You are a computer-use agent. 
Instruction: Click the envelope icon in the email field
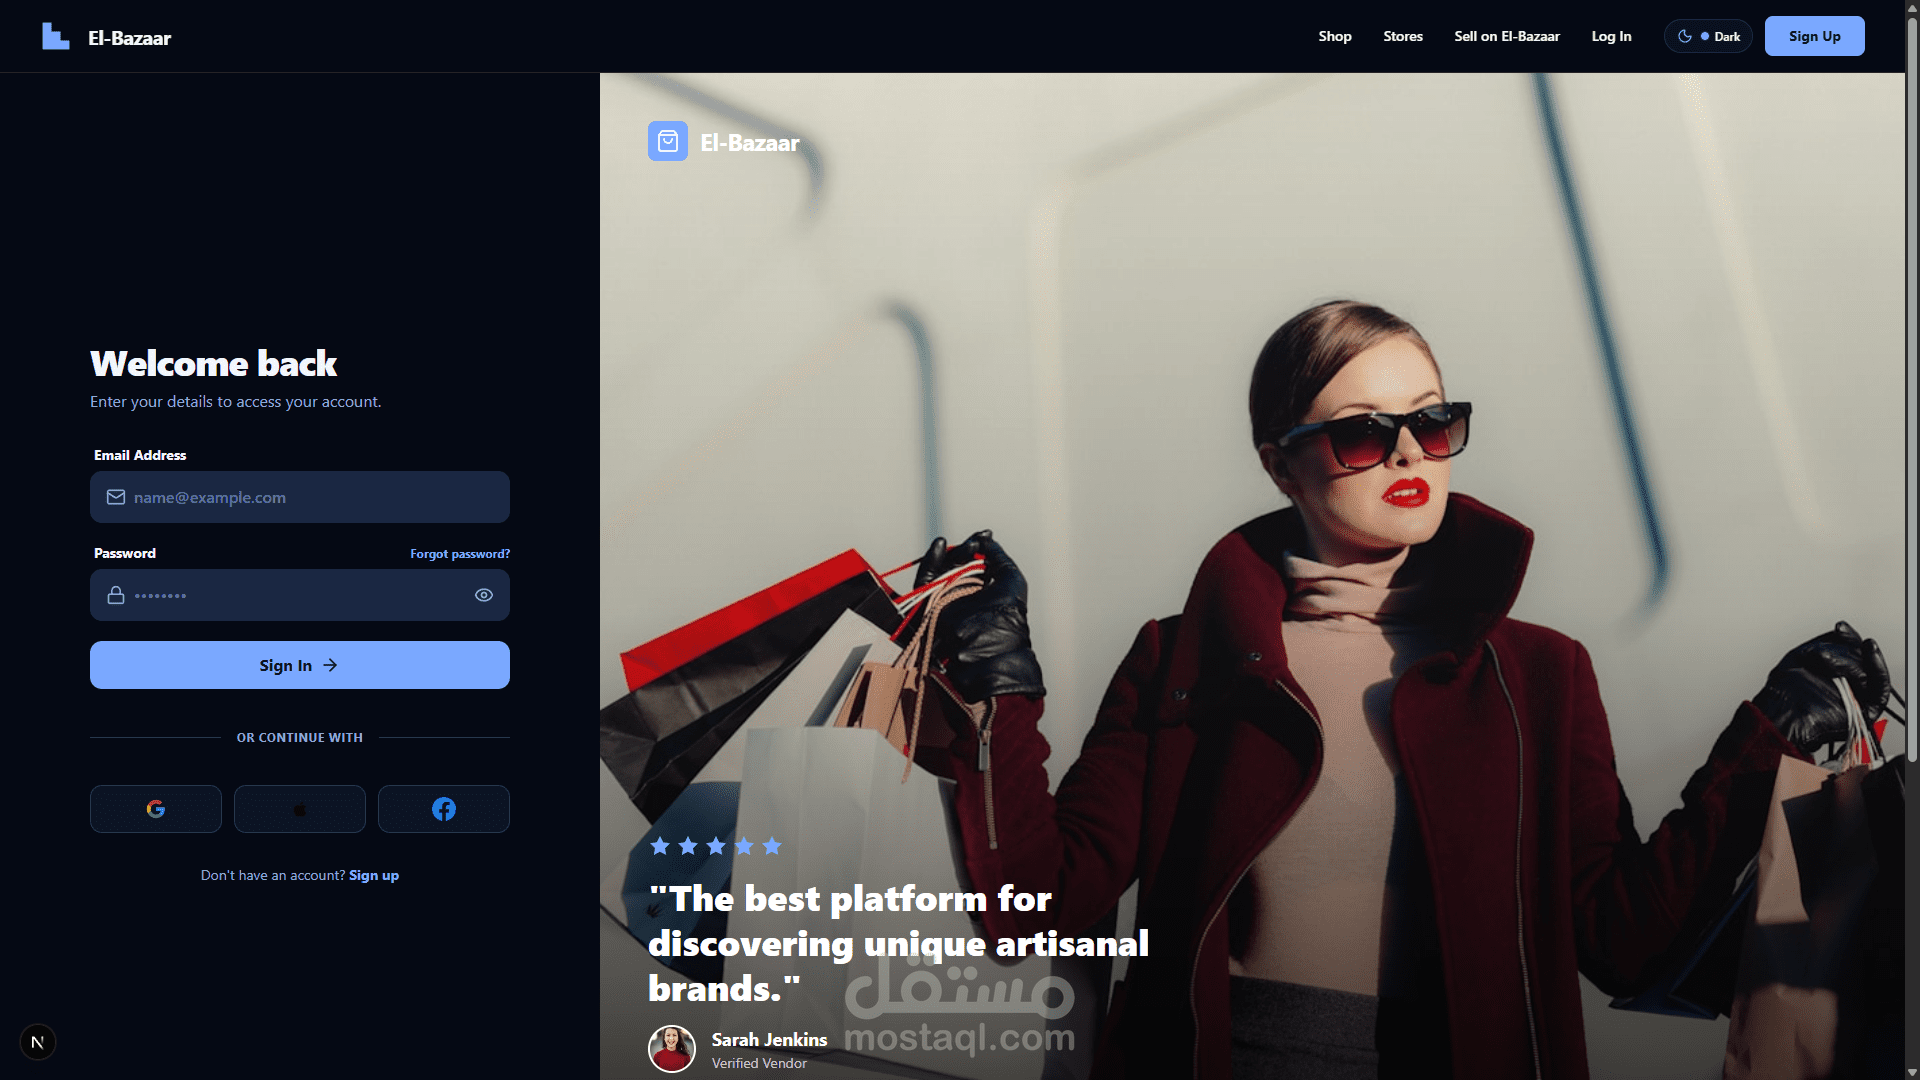click(116, 497)
